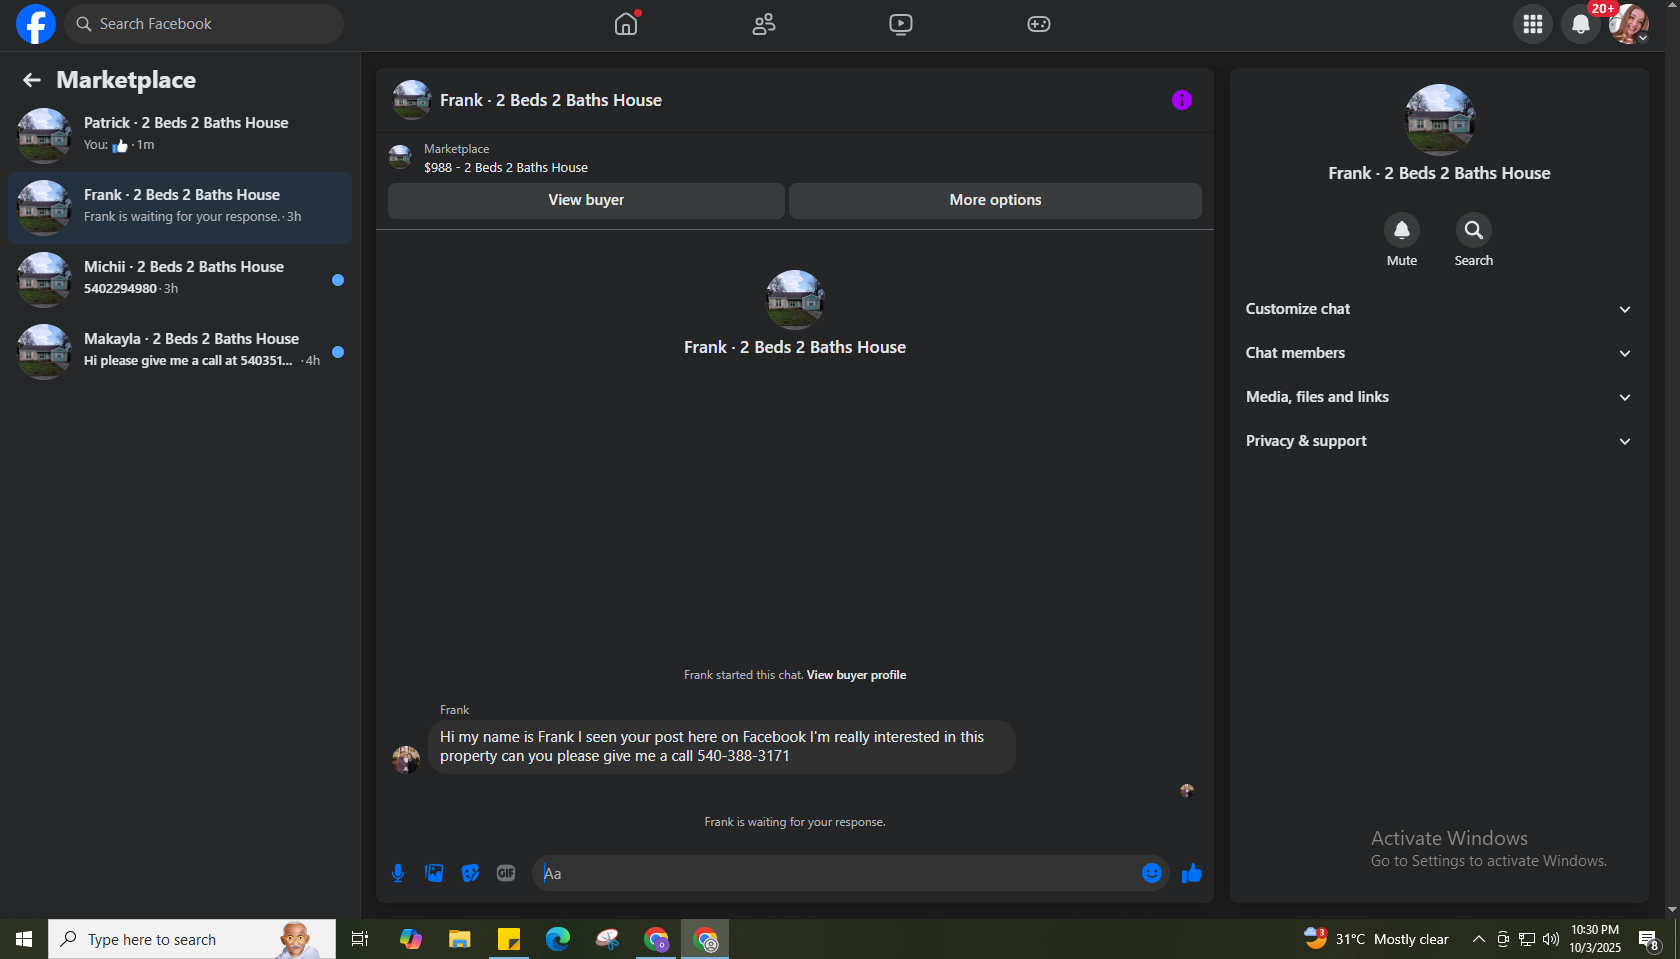Screen dimensions: 1680x959
Task: Open the Friends icon in top navigation
Action: tap(764, 24)
